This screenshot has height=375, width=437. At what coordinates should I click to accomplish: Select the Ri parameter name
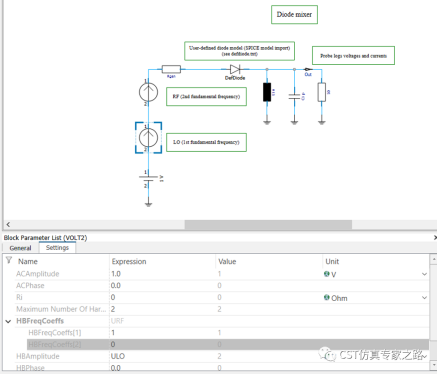point(19,297)
